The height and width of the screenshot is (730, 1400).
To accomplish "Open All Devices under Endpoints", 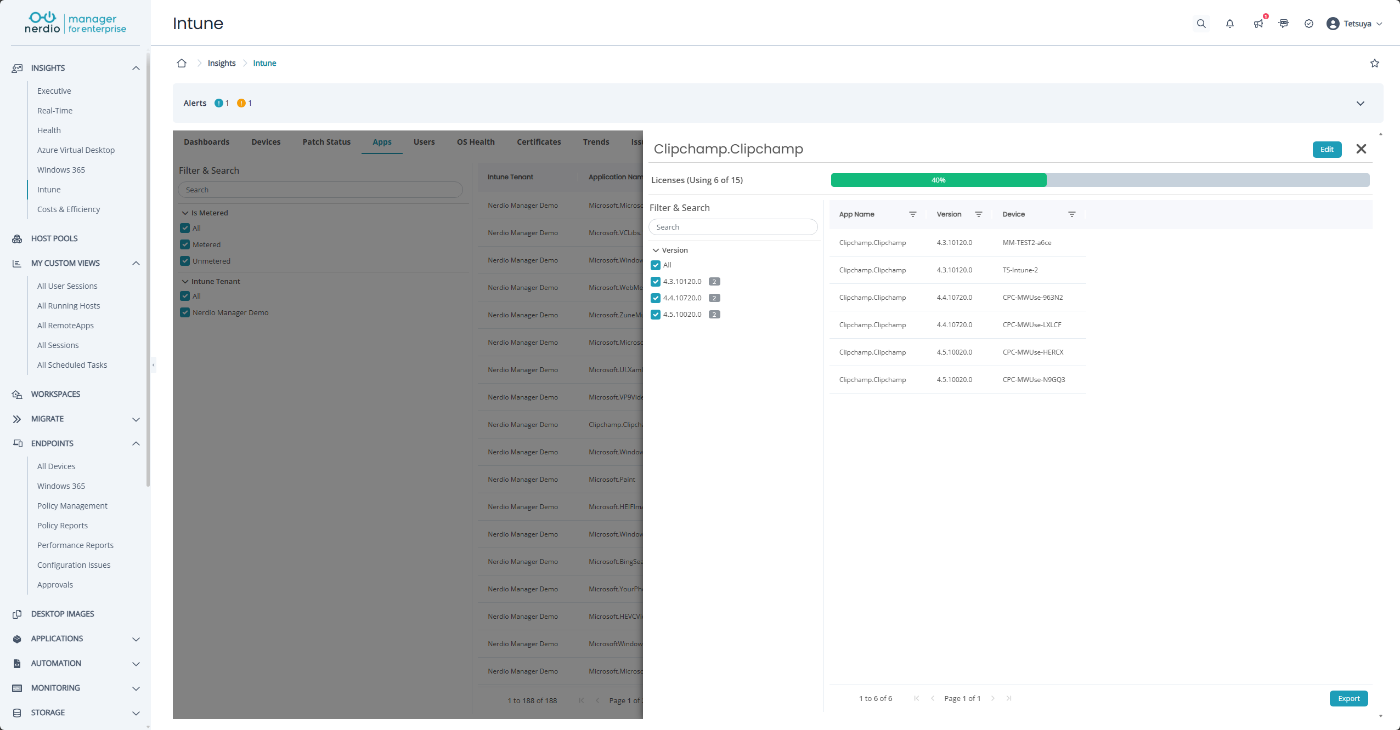I will (x=56, y=466).
